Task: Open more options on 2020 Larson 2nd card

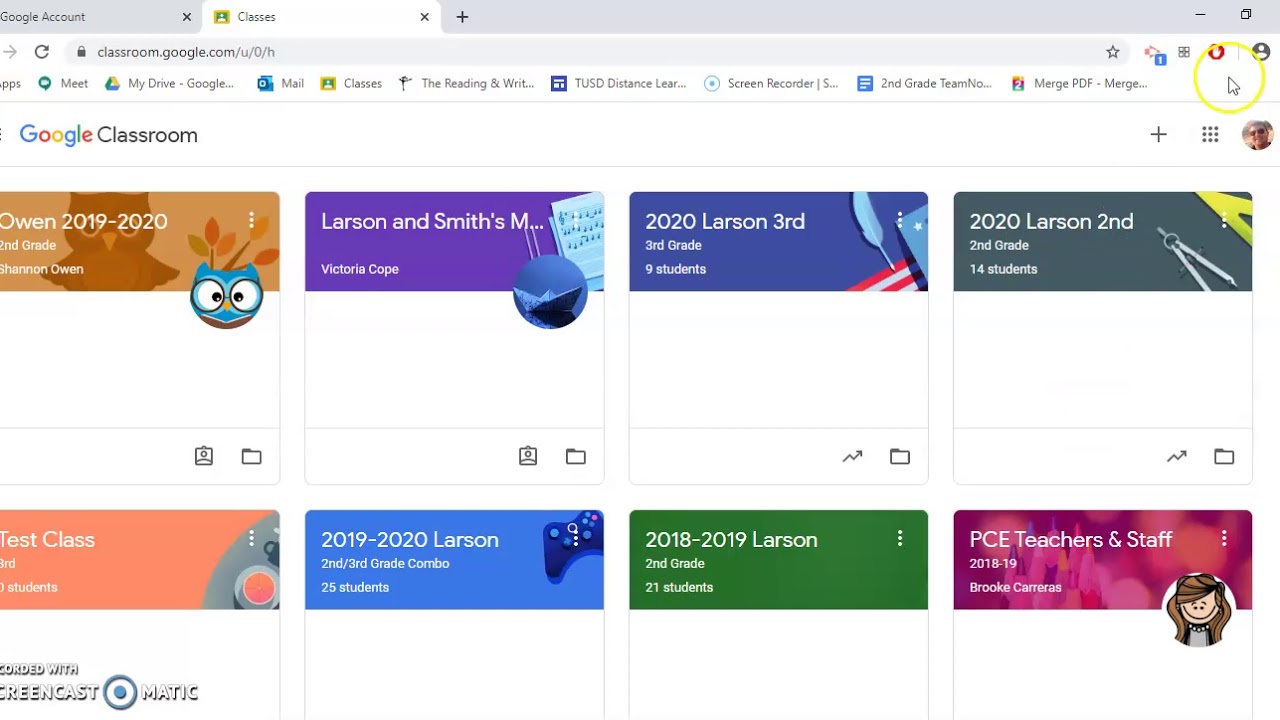Action: tap(1224, 220)
